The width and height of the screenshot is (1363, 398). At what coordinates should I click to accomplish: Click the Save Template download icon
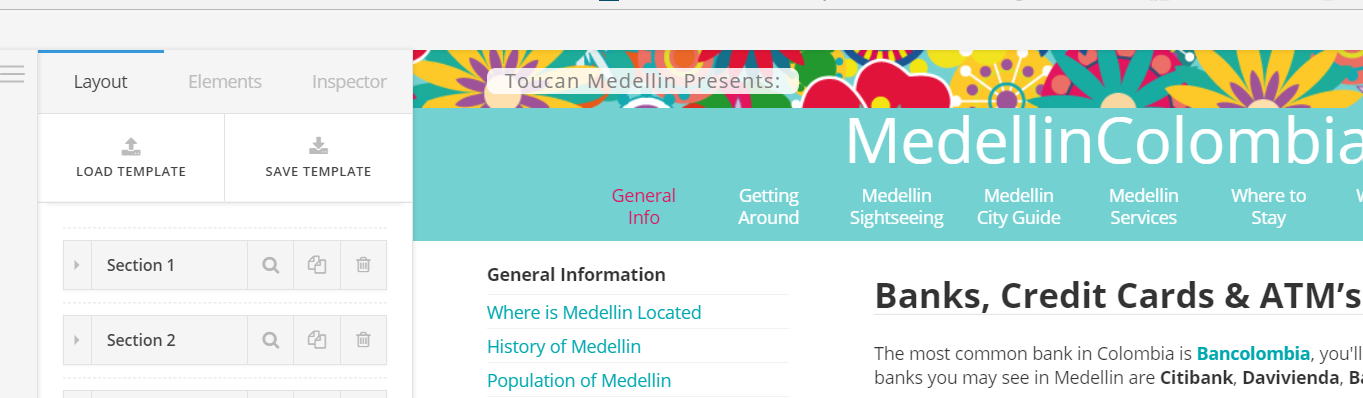(318, 147)
